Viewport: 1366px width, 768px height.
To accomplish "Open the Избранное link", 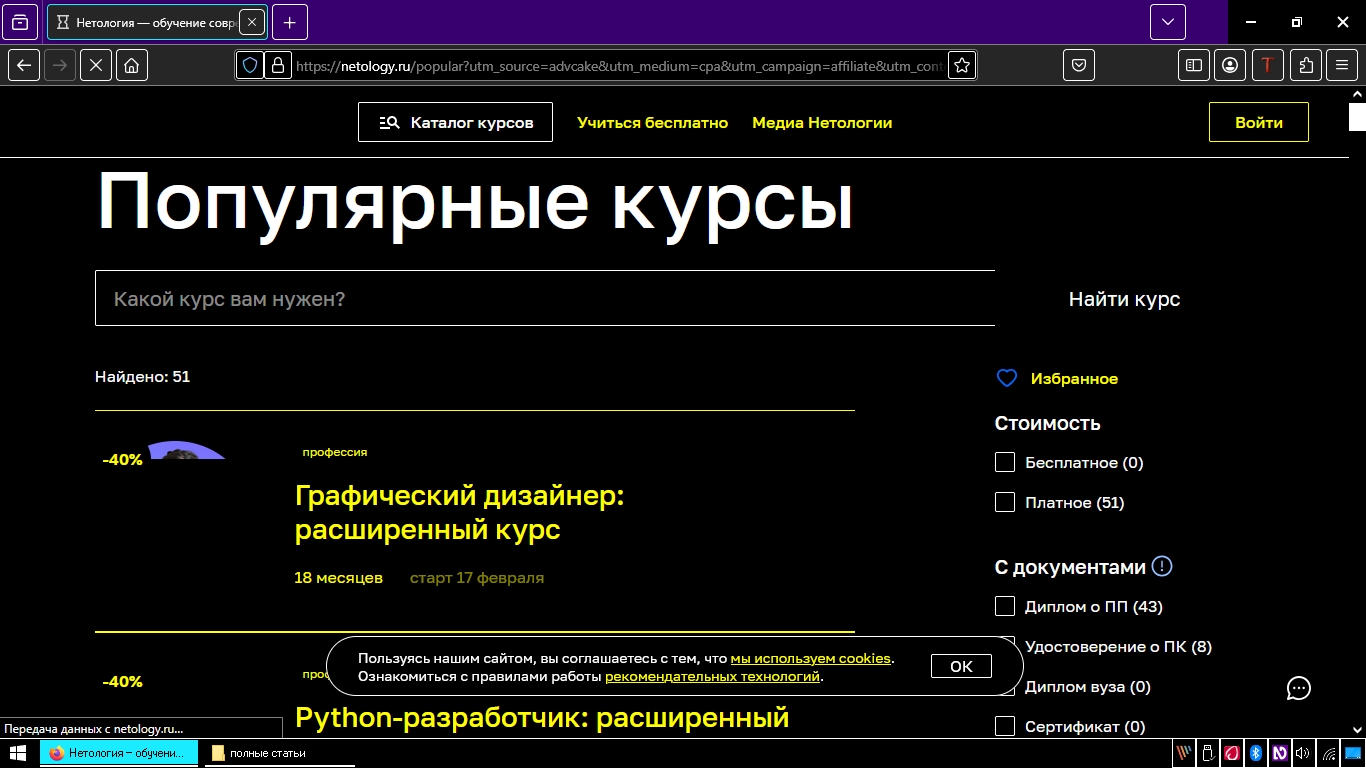I will pos(1074,379).
